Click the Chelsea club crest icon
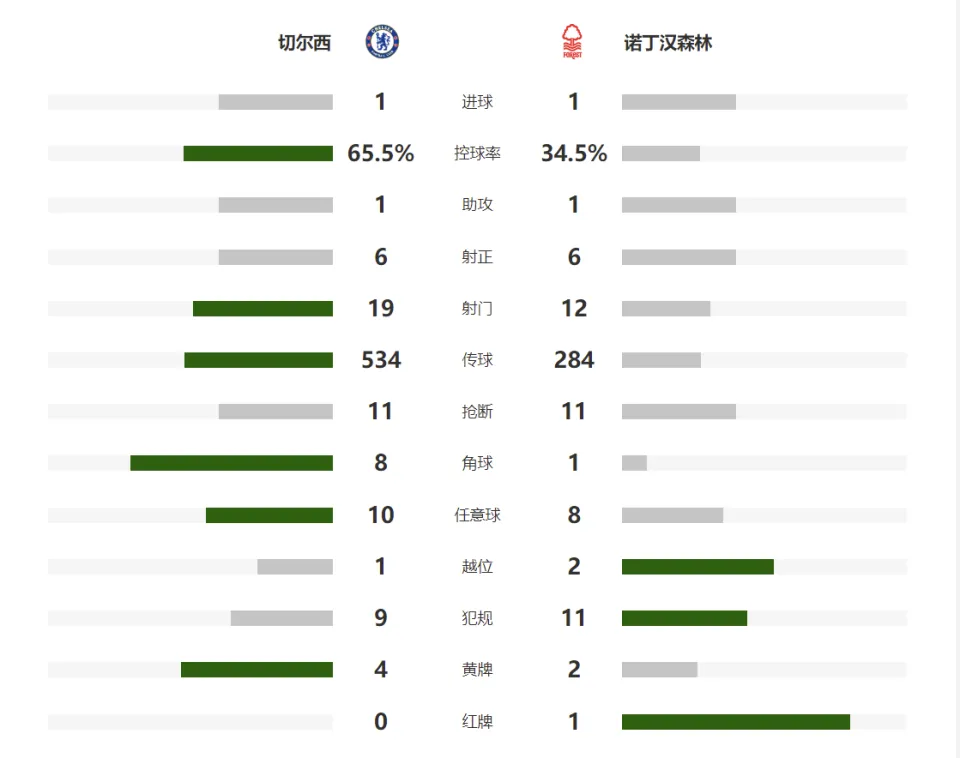Image resolution: width=960 pixels, height=758 pixels. coord(382,42)
